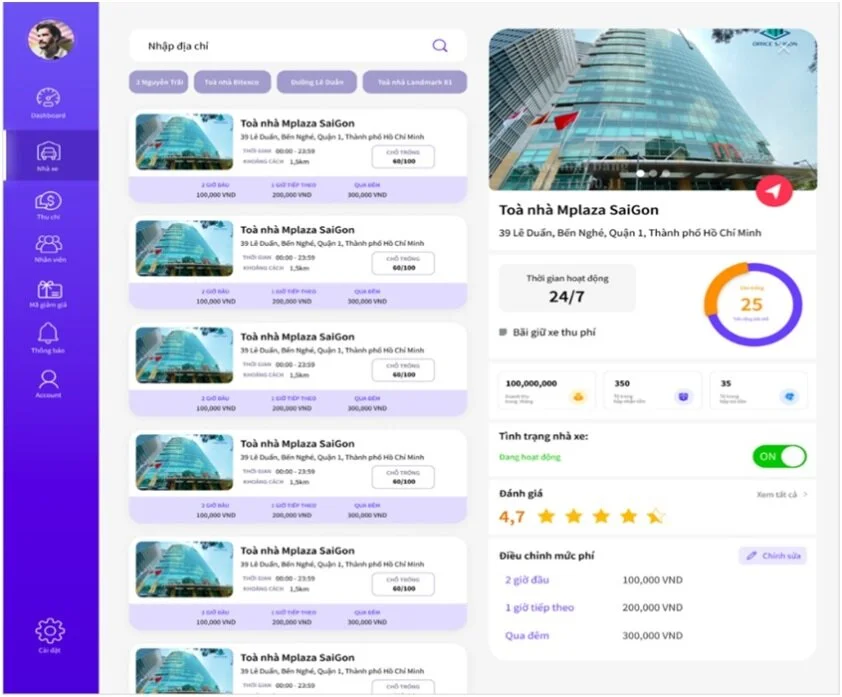Screen dimensions: 842x697
Task: Expand Xem tất cả reviews chevron
Action: point(805,494)
